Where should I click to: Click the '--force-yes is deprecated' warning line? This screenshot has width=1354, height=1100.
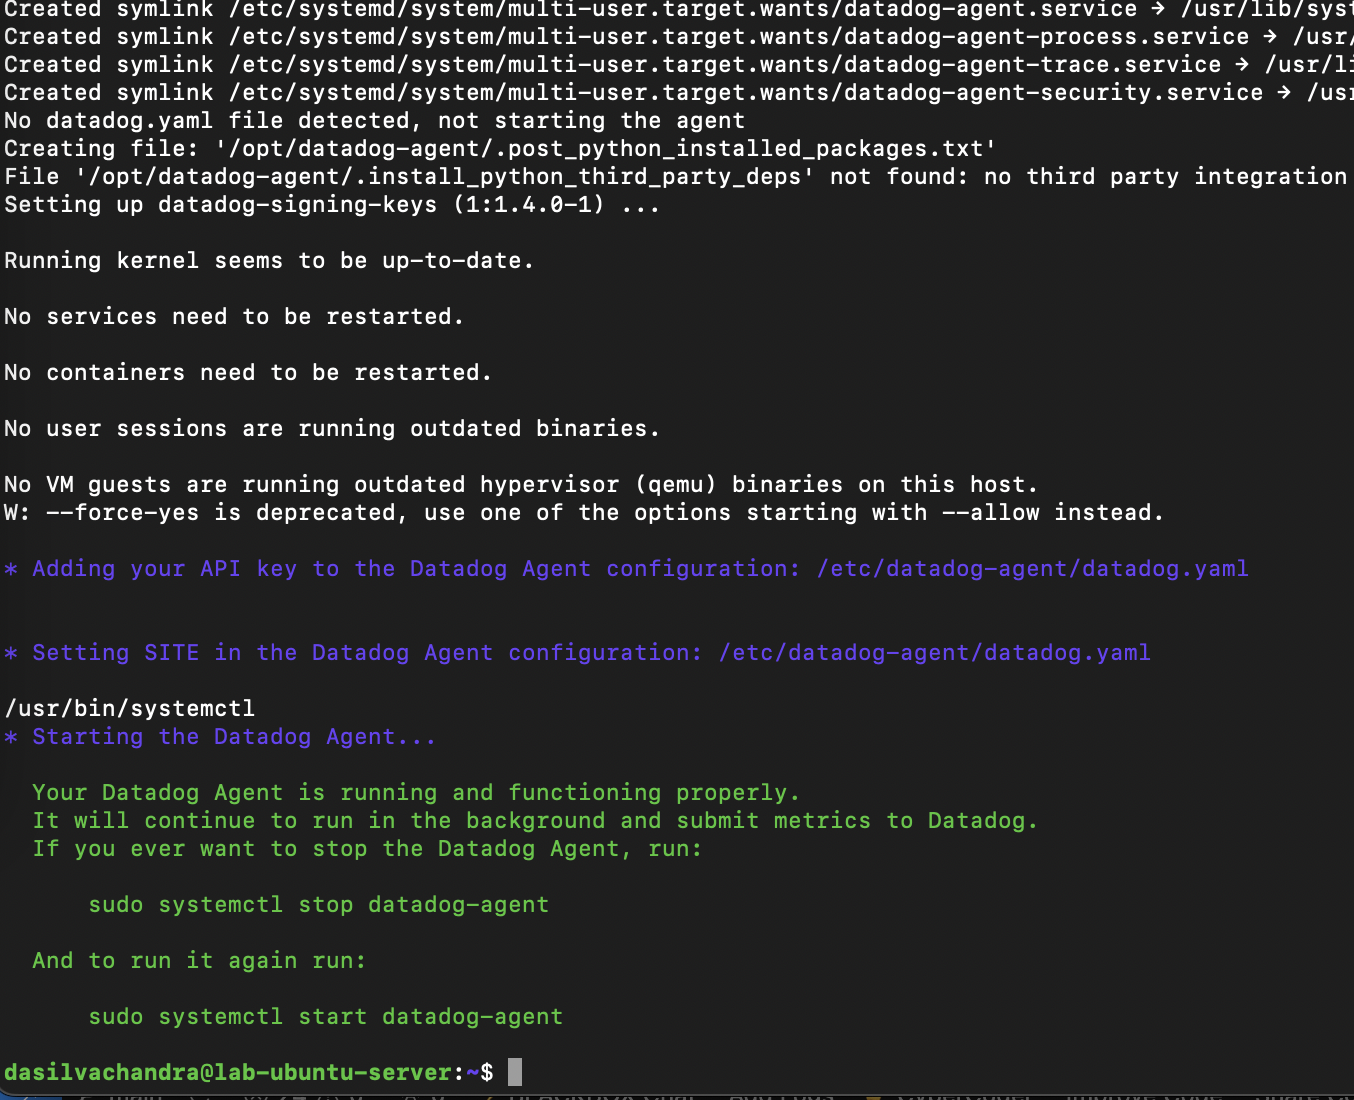click(x=584, y=513)
